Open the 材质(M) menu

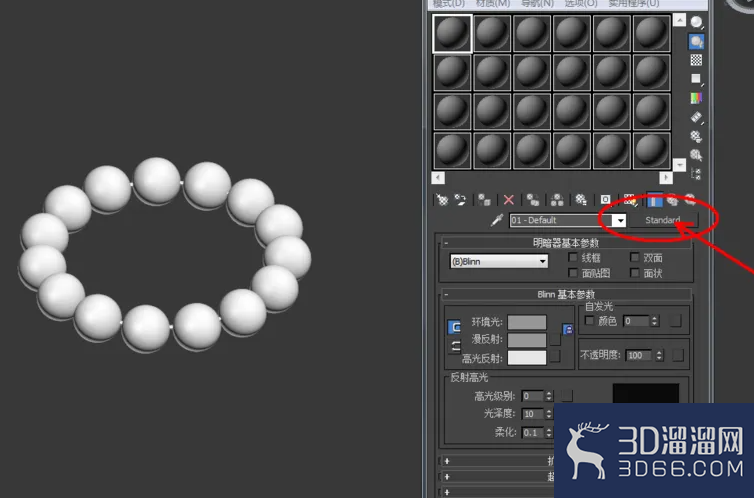(x=493, y=3)
